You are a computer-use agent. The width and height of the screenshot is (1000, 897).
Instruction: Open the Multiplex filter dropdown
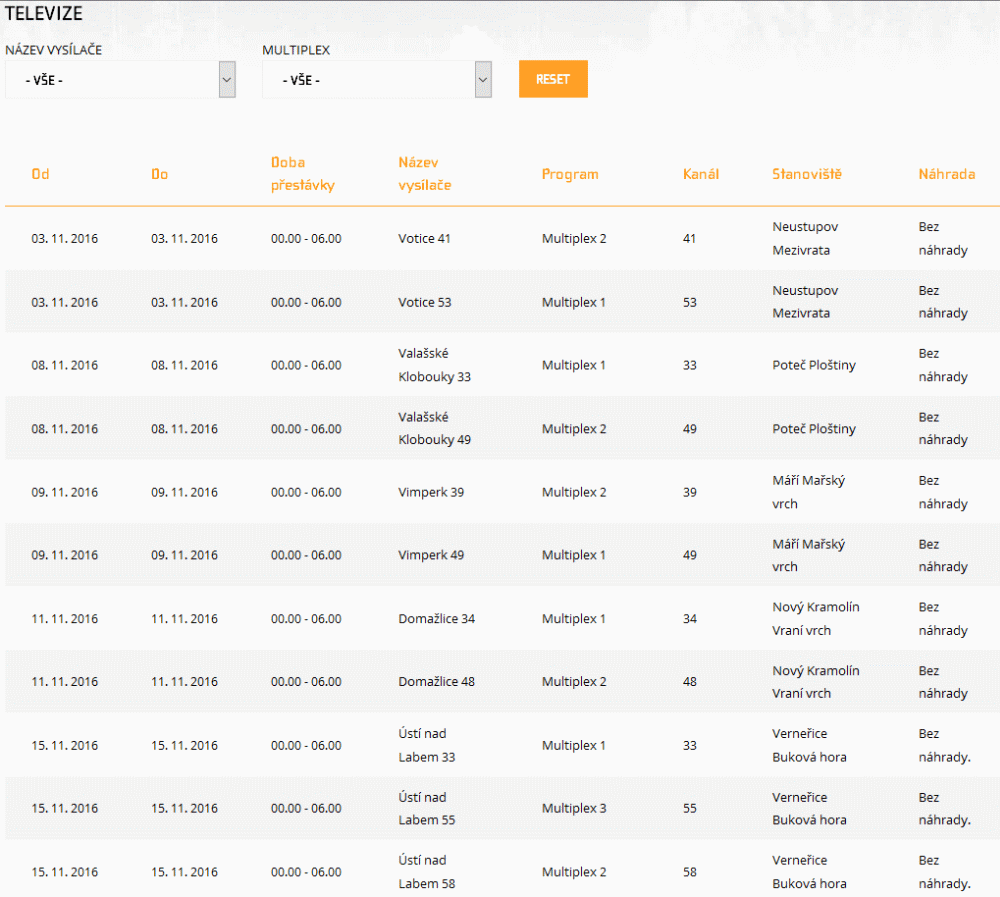click(377, 80)
